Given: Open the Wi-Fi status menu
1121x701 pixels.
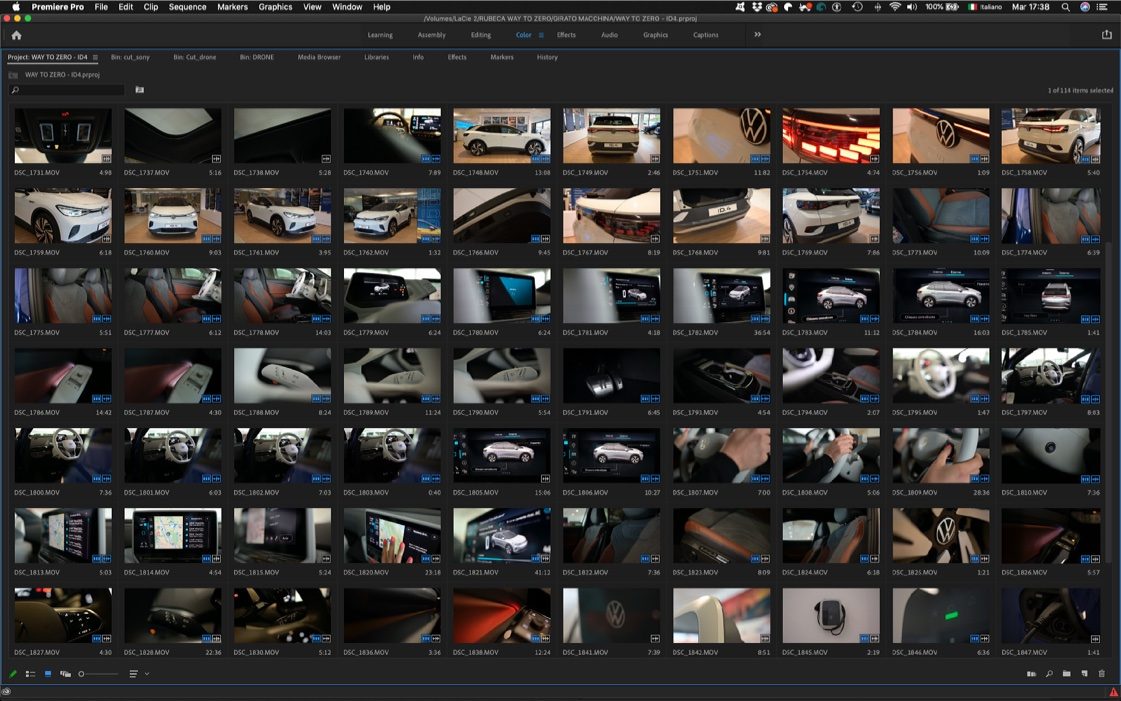Looking at the screenshot, I should [x=894, y=7].
